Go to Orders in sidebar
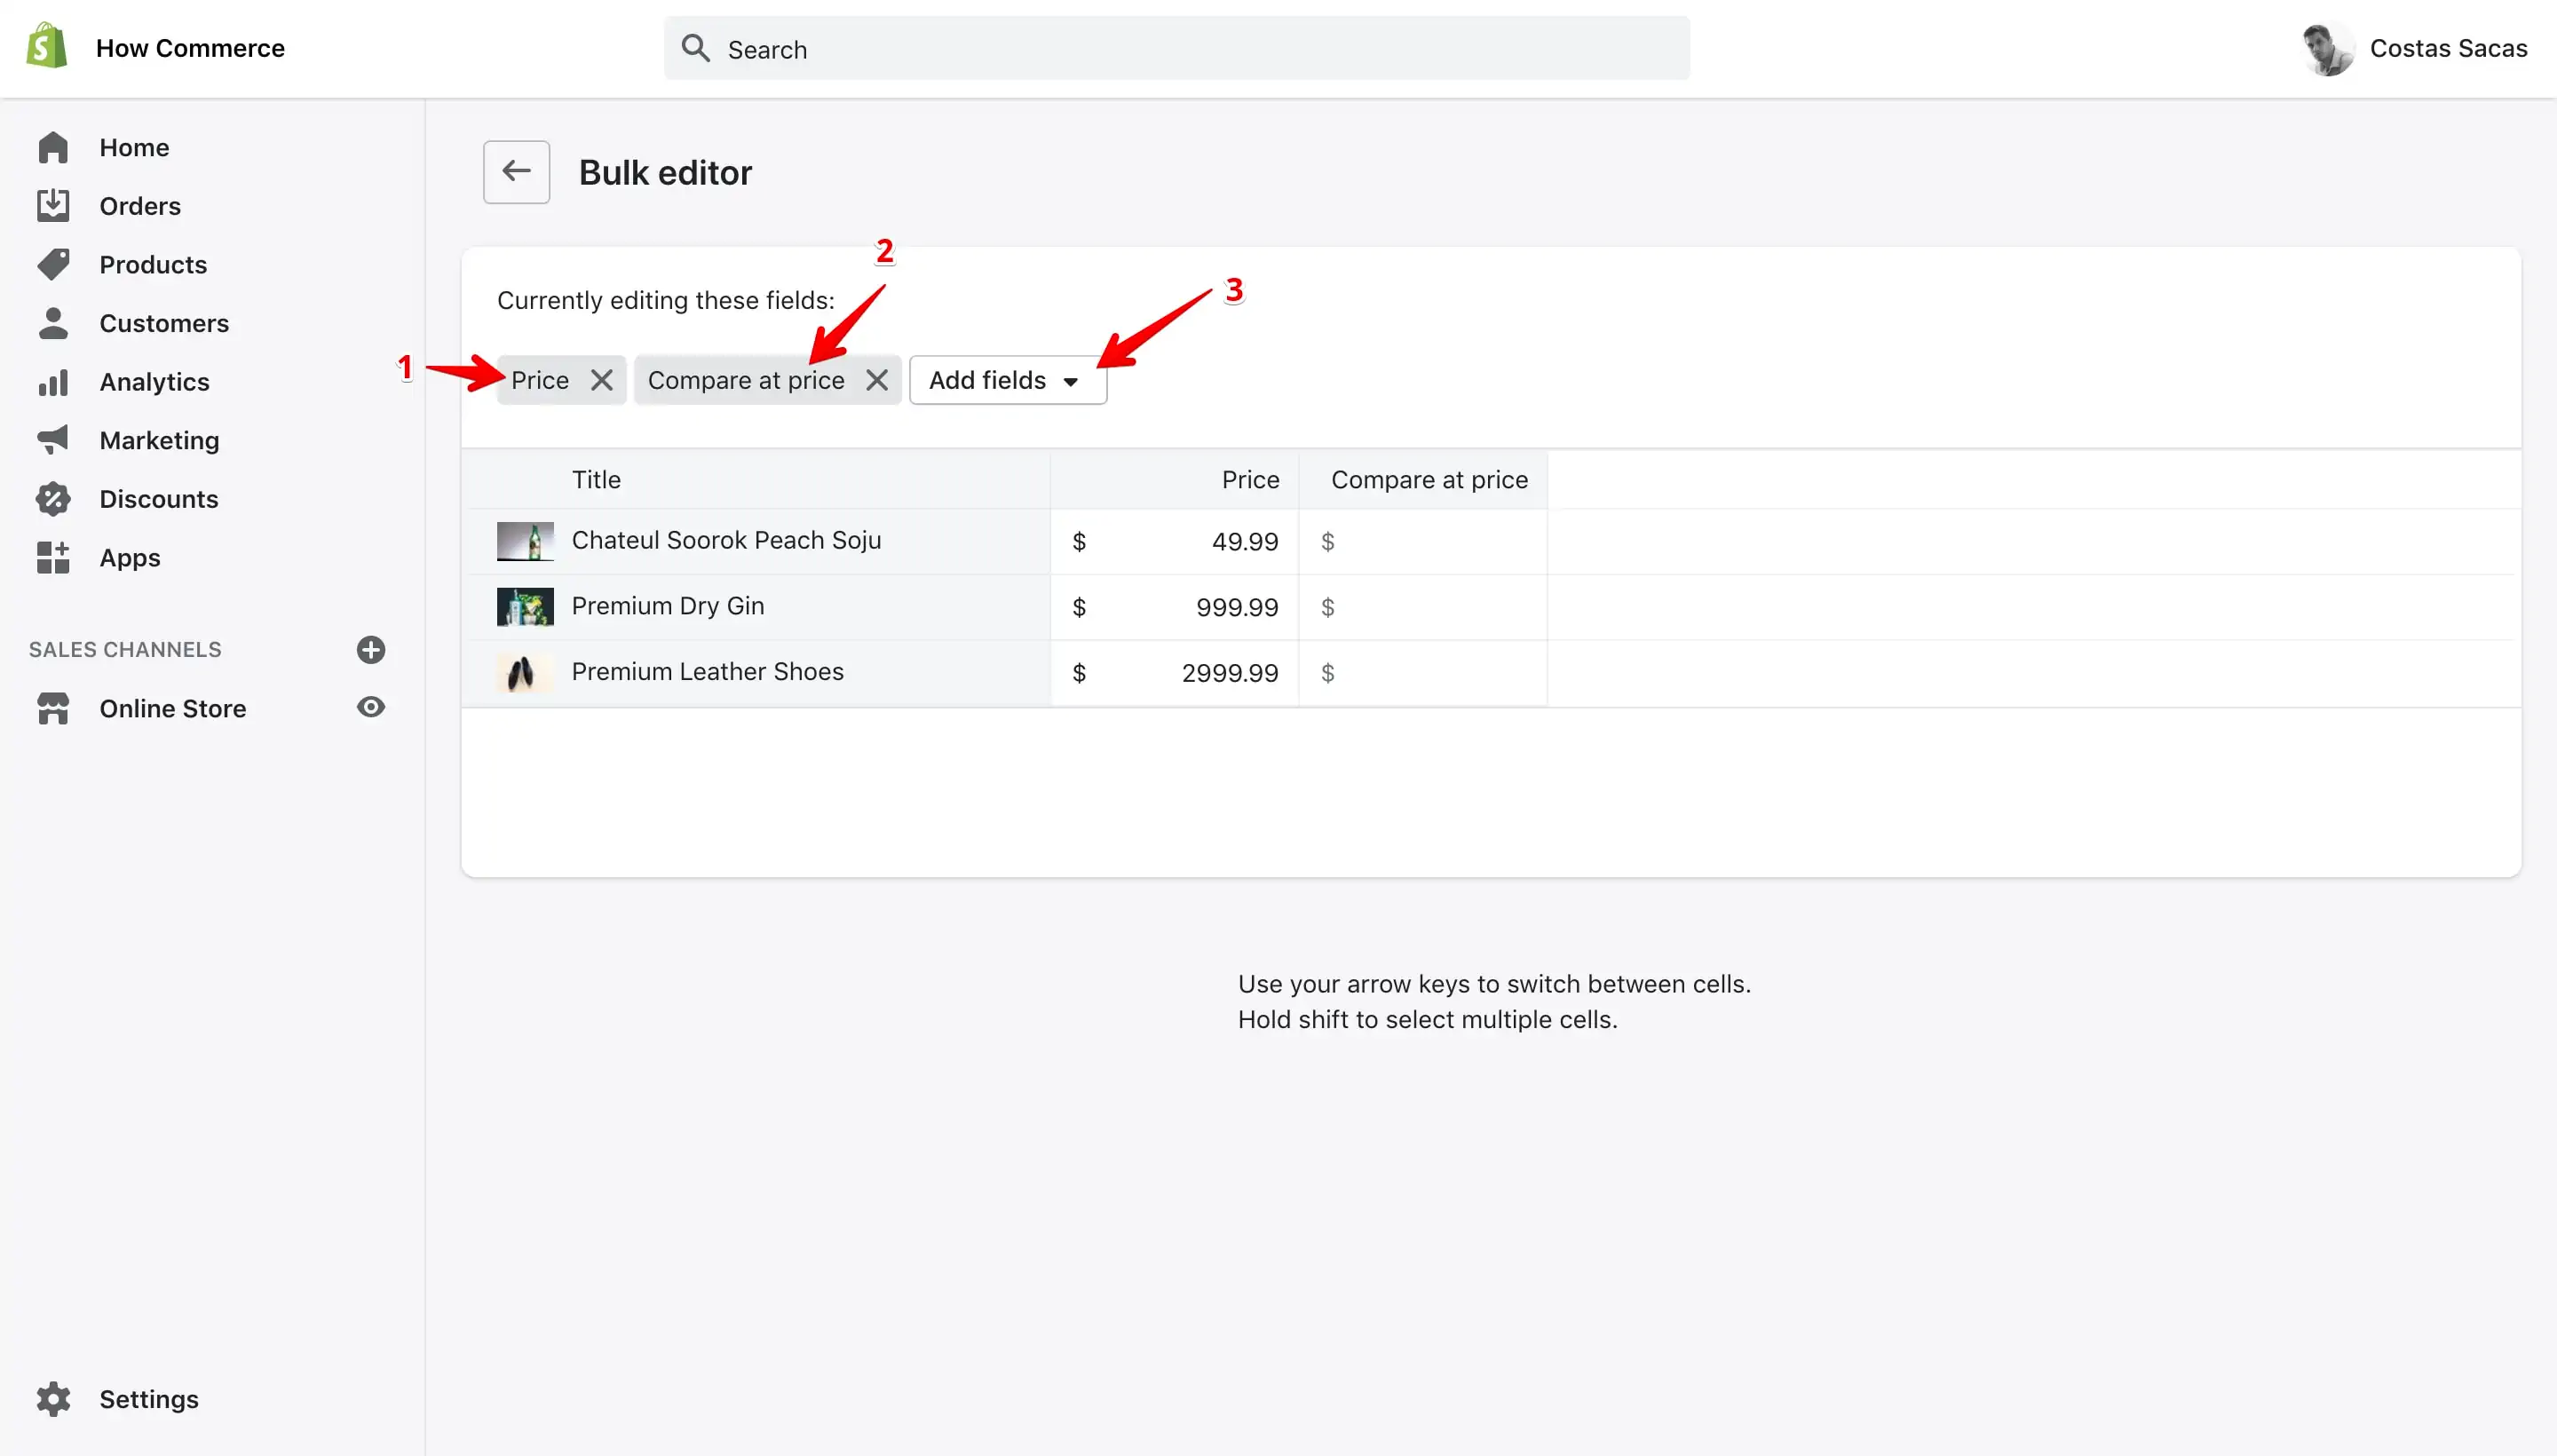2557x1456 pixels. click(140, 206)
